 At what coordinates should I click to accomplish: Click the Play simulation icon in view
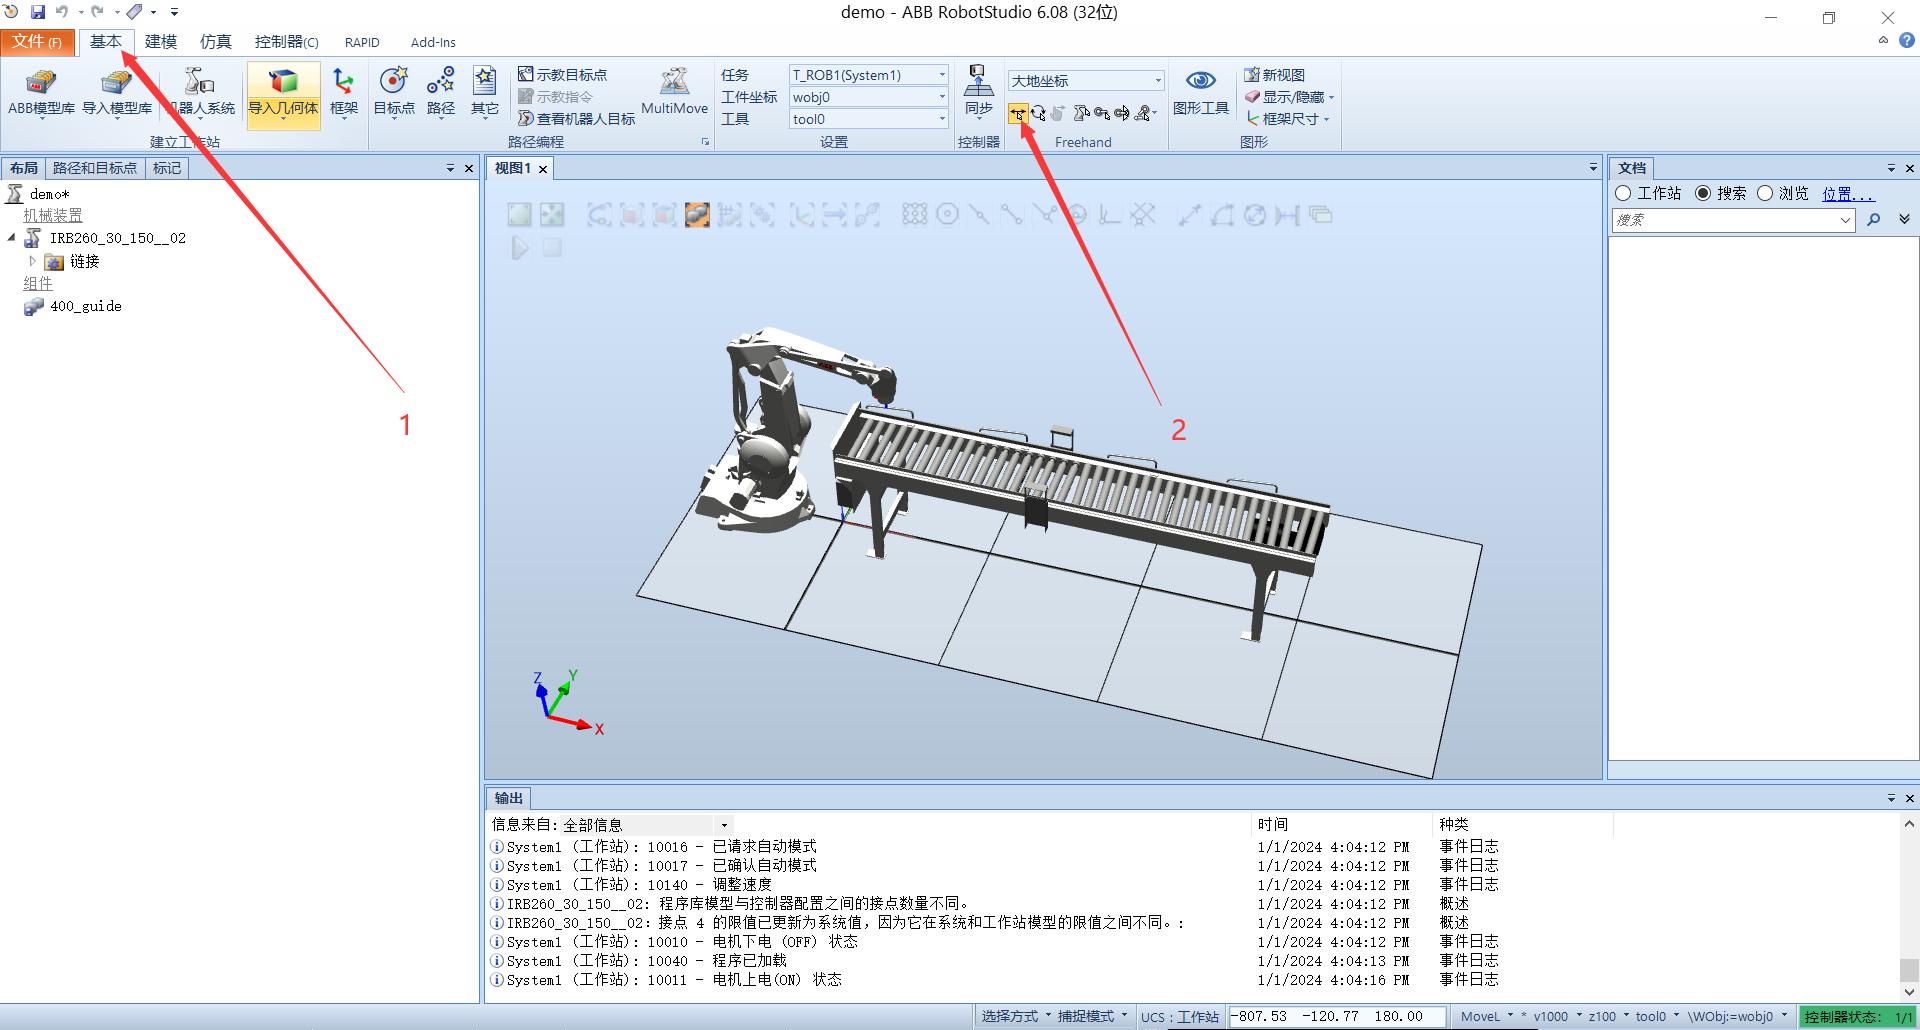click(x=520, y=247)
